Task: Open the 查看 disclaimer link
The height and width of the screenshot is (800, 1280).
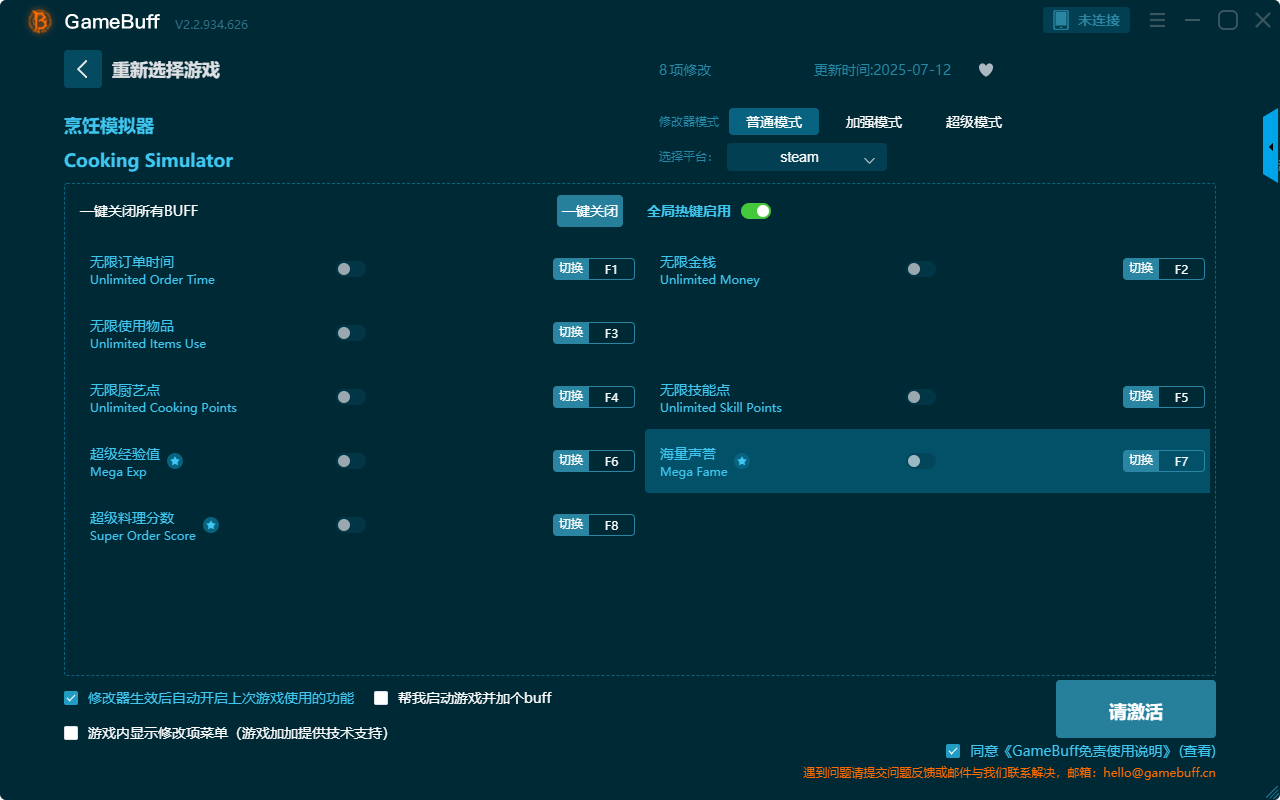Action: coord(1198,750)
